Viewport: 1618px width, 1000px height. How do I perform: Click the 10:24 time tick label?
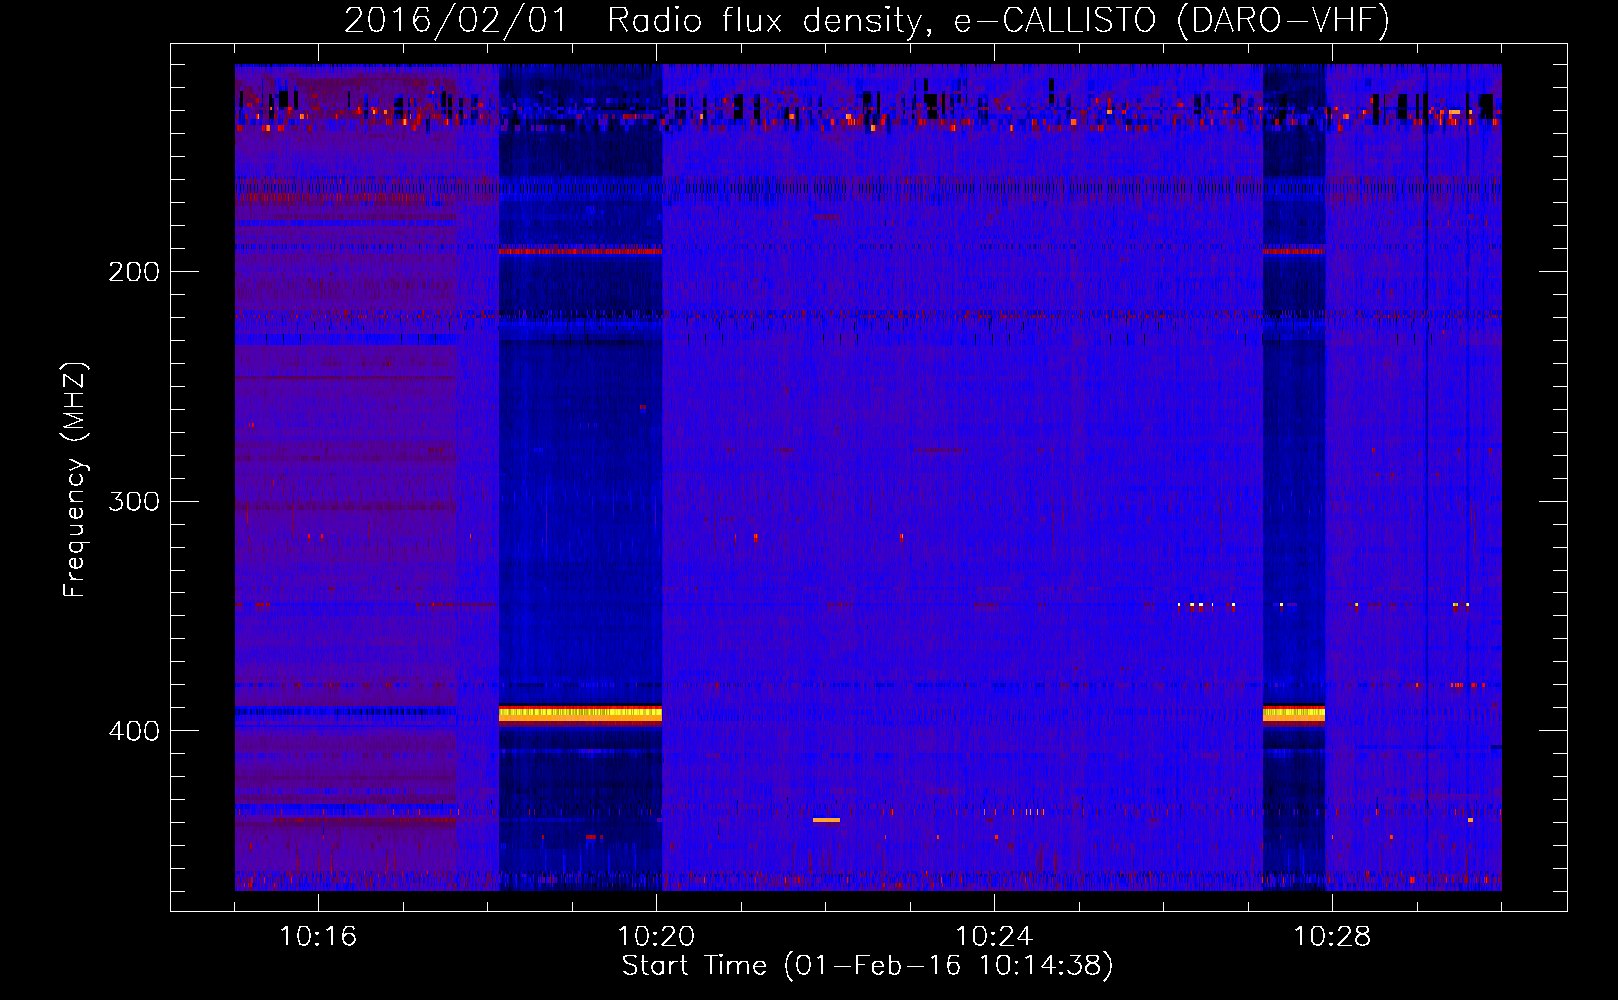click(994, 937)
